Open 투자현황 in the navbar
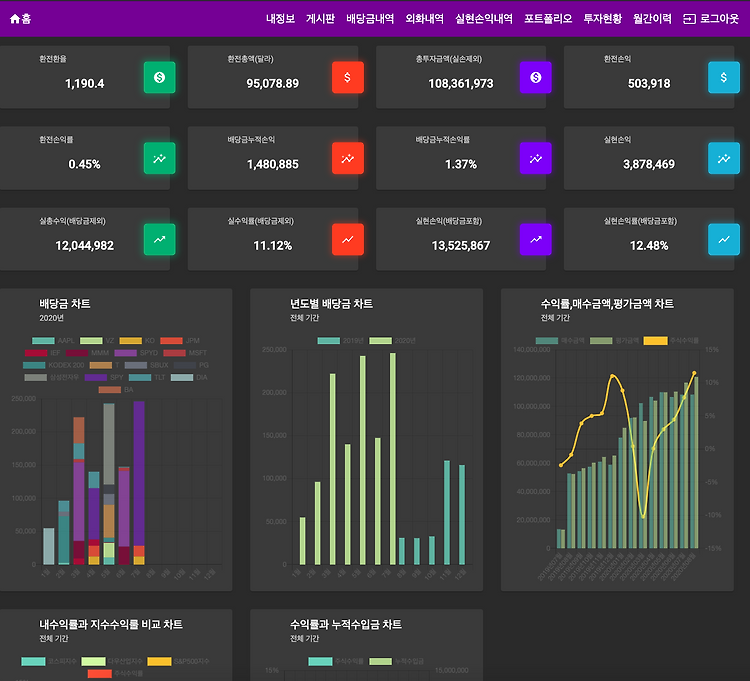The image size is (750, 681). [x=602, y=19]
